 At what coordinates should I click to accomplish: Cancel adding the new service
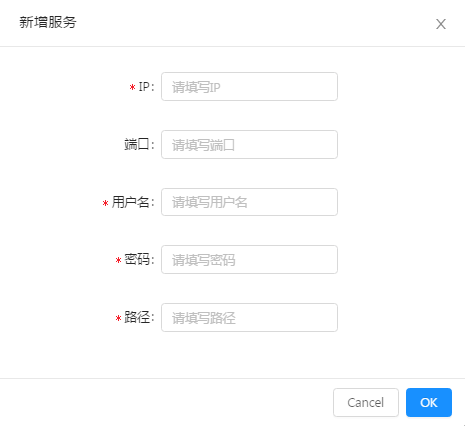click(x=366, y=402)
